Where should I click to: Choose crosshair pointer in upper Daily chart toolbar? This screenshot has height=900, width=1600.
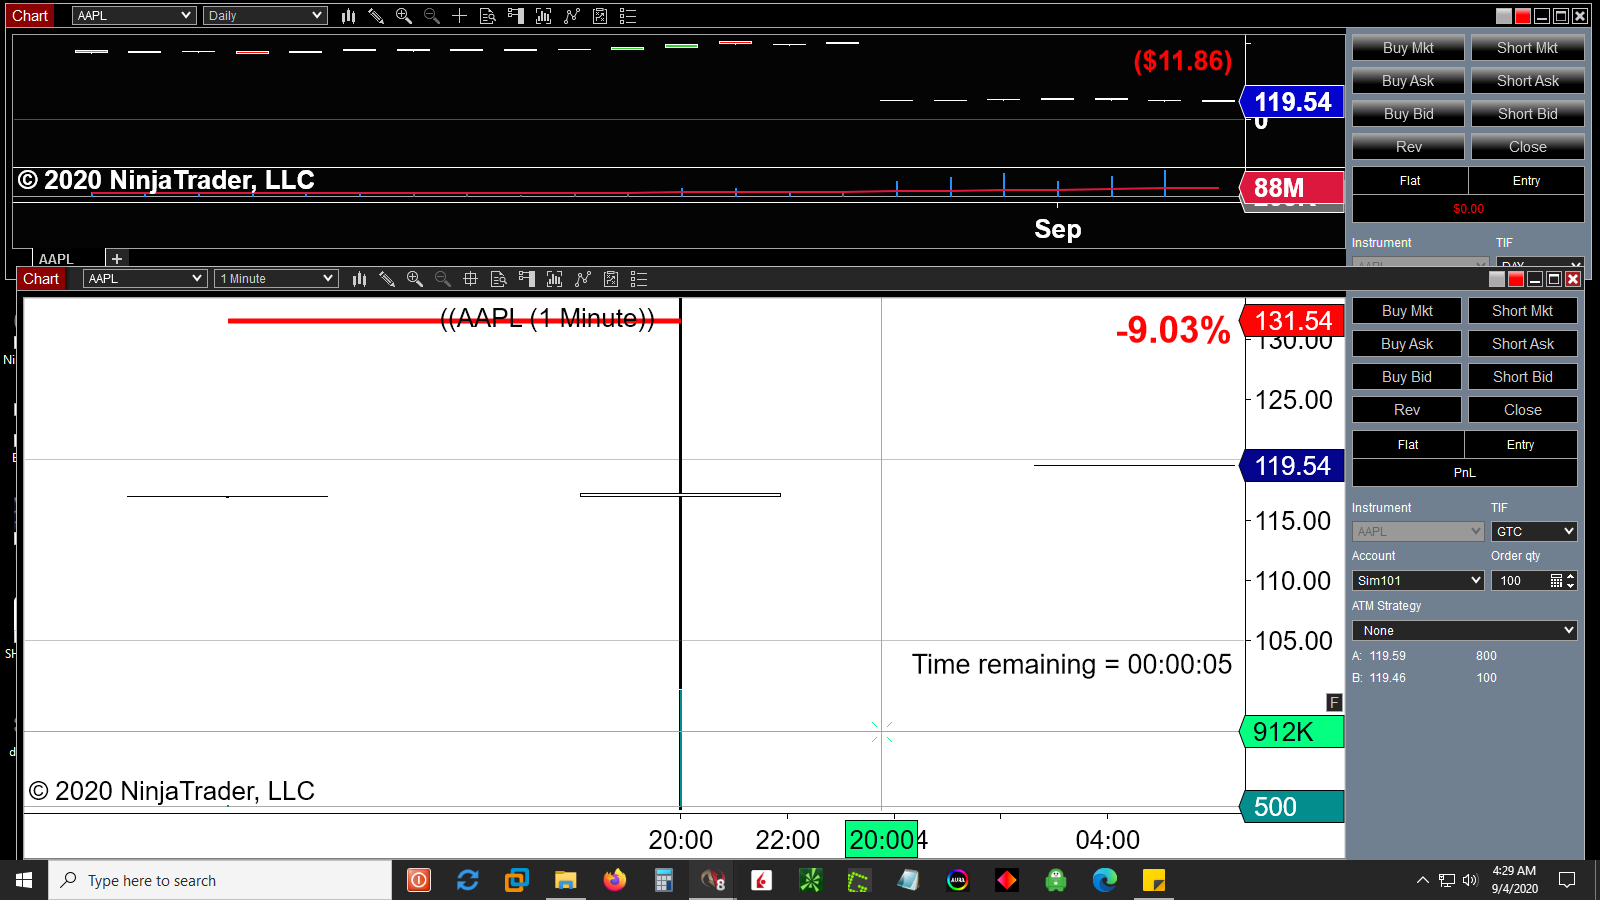click(460, 16)
